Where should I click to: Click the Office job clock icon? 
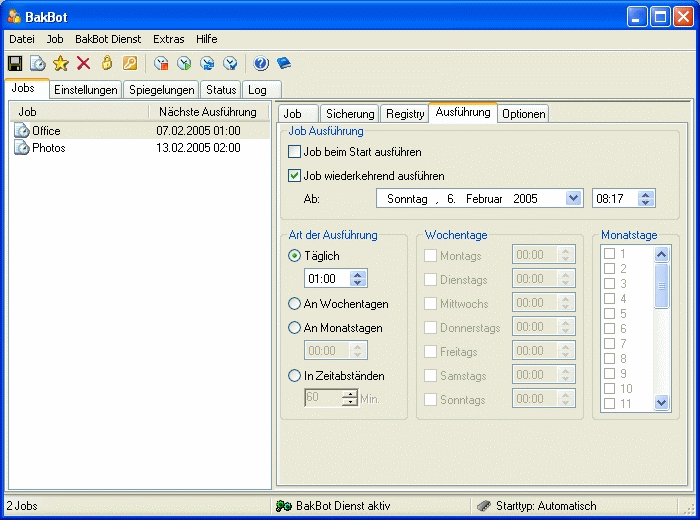(22, 130)
